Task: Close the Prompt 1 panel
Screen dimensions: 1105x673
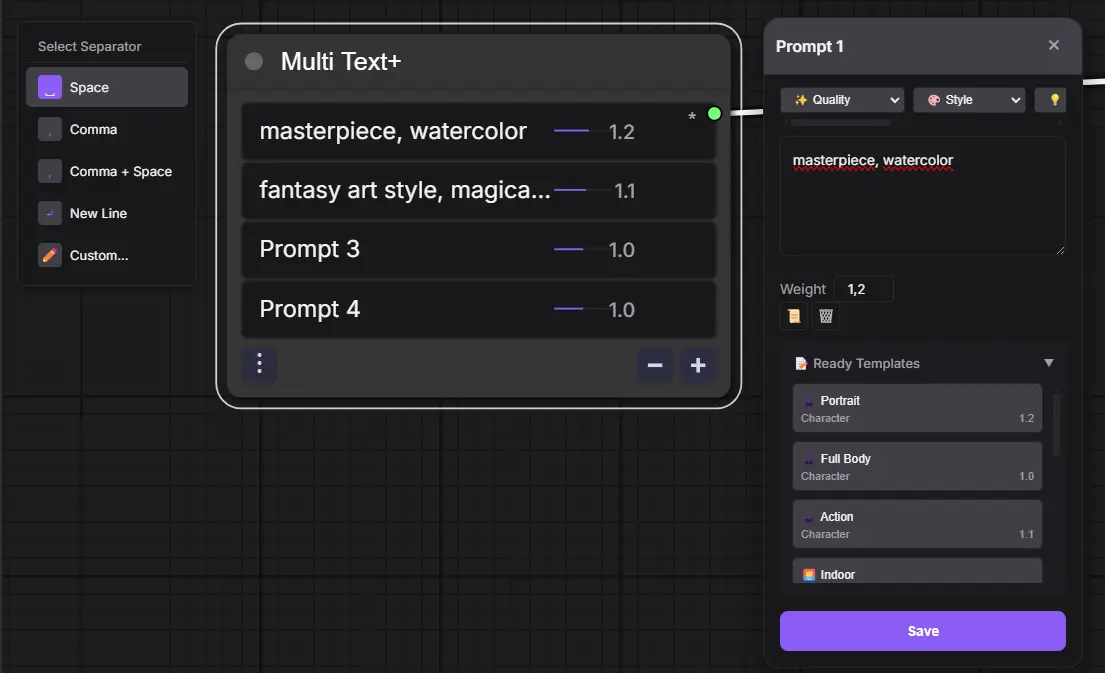Action: point(1053,46)
